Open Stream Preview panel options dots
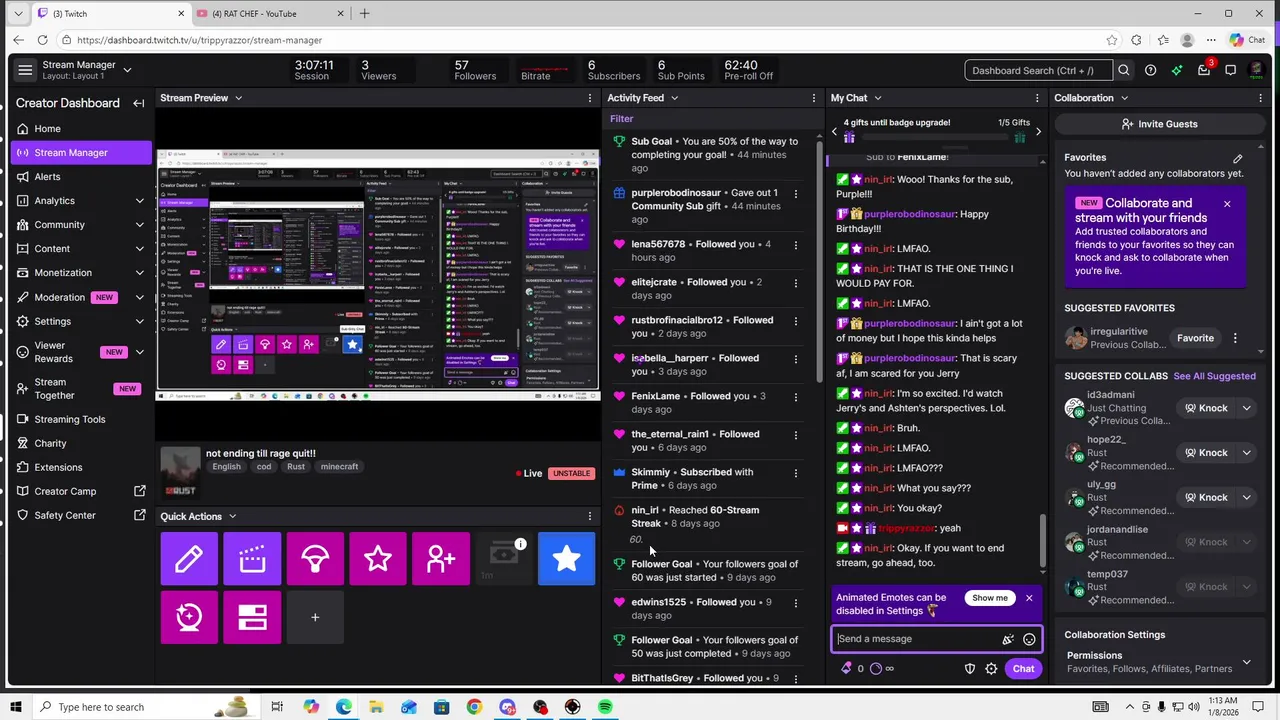This screenshot has height=720, width=1280. pos(590,98)
